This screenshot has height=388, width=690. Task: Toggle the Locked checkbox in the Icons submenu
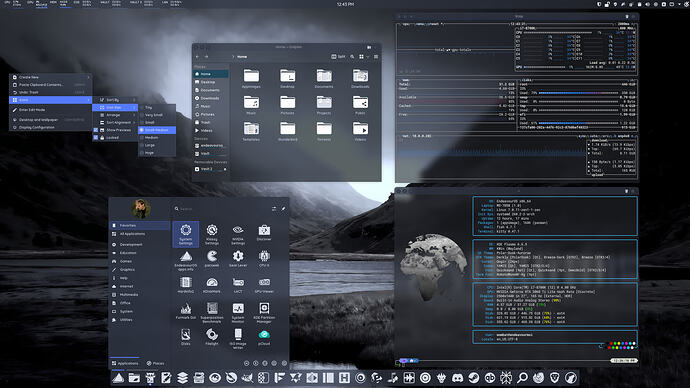pyautogui.click(x=95, y=138)
